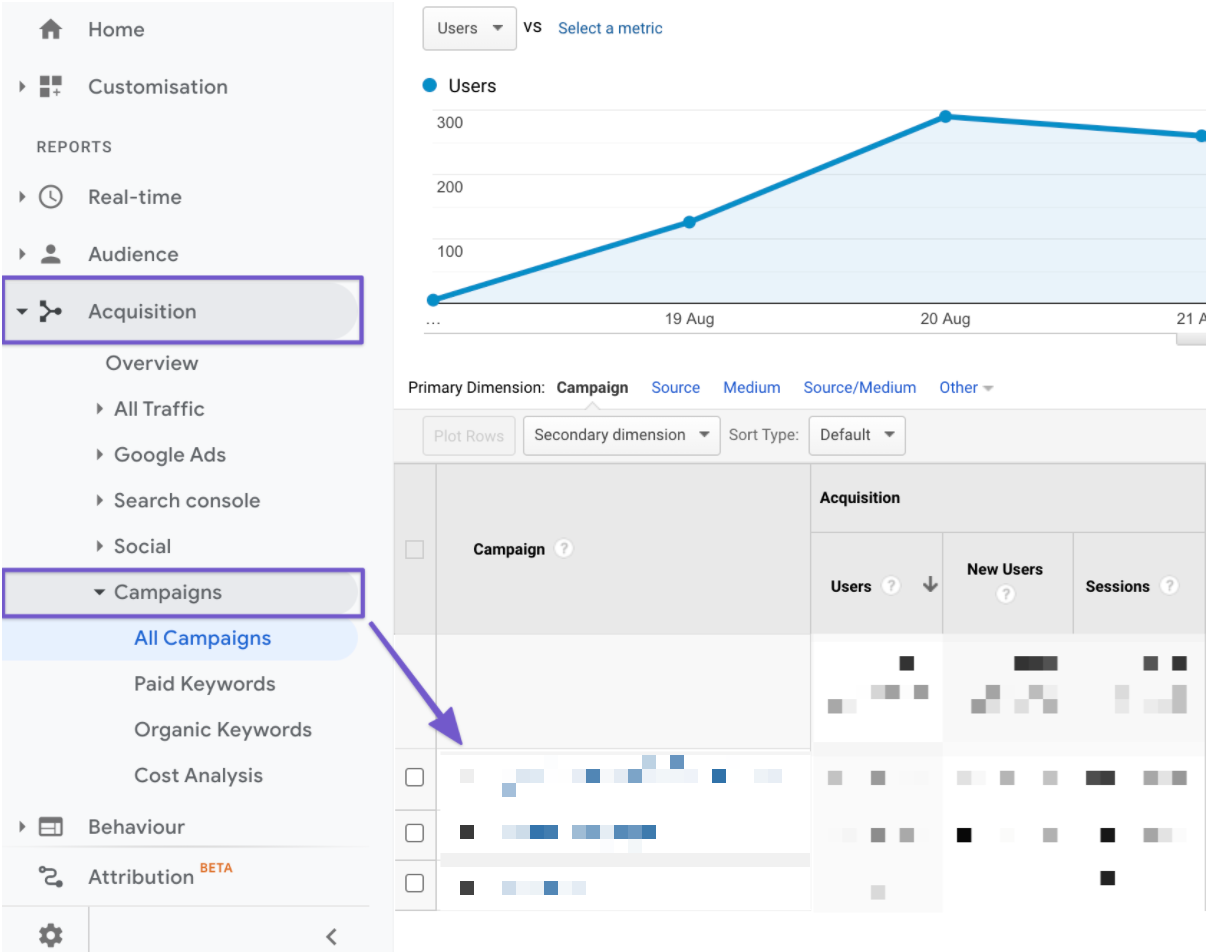Open the Home section via its house icon
The image size is (1210, 952).
coord(48,28)
